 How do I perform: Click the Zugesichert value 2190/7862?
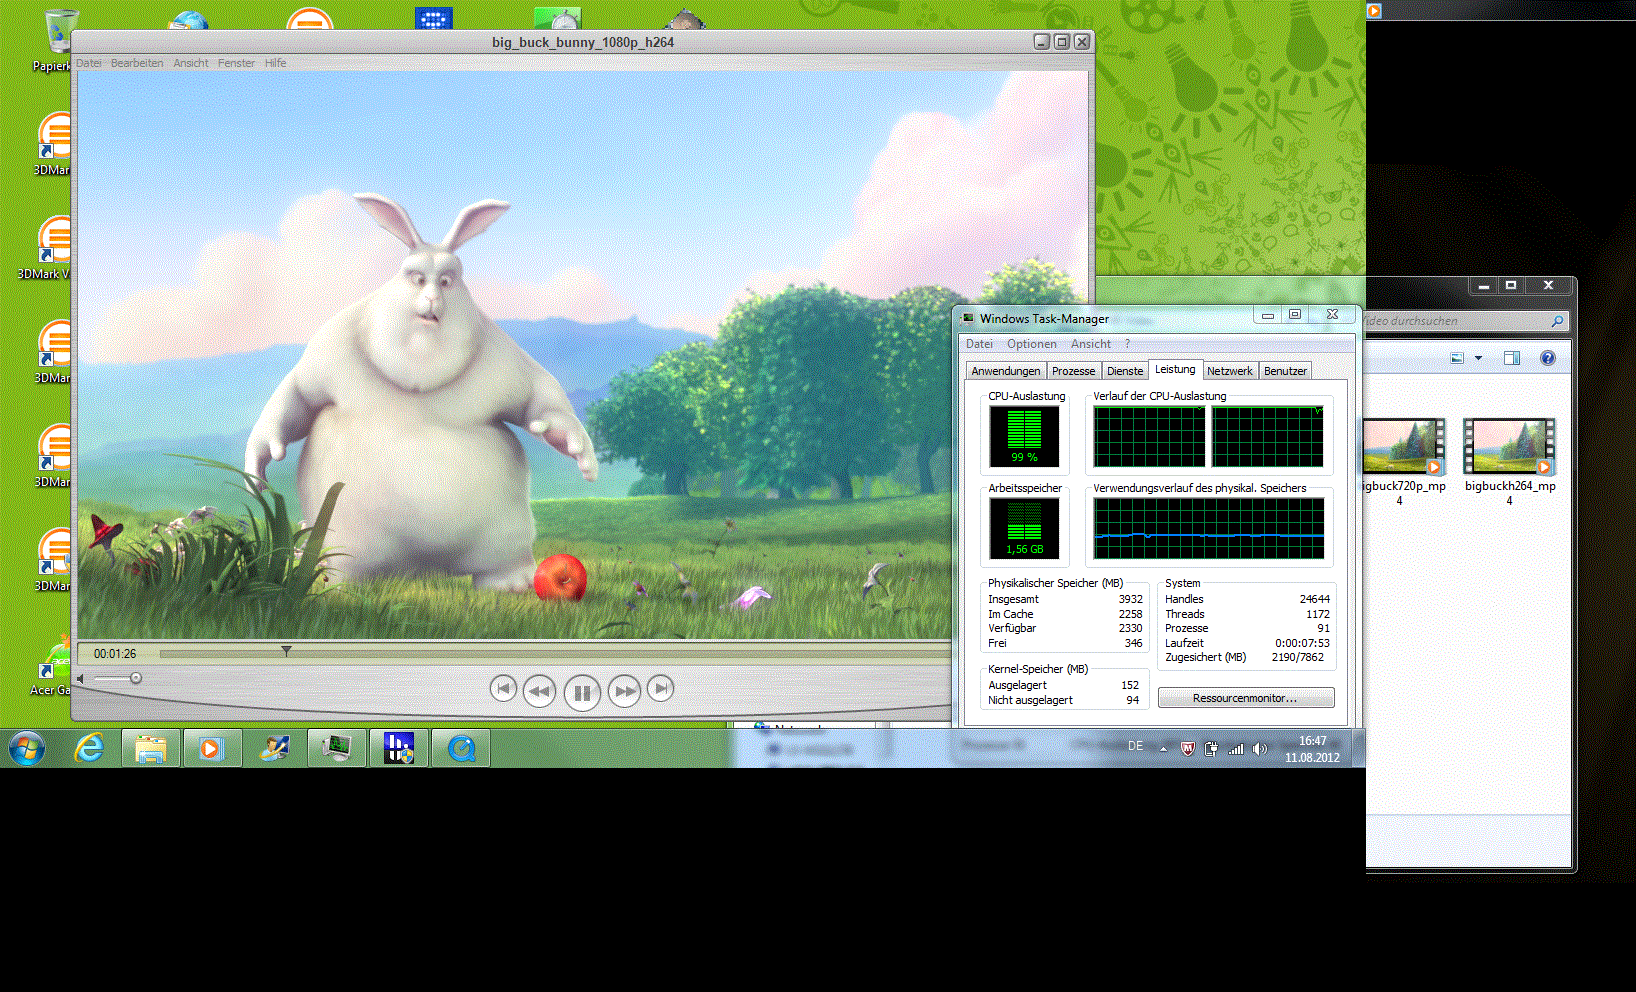click(x=1298, y=657)
